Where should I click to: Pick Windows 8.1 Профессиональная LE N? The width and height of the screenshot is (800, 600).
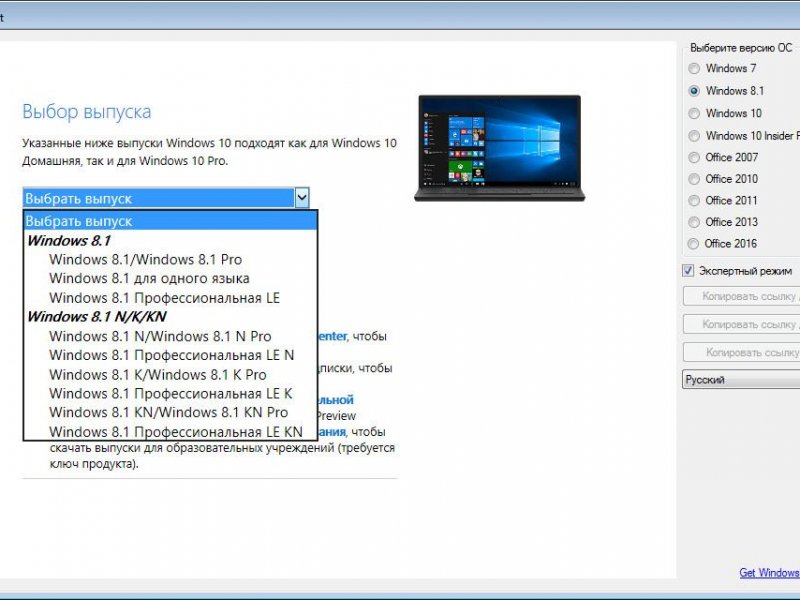[170, 355]
